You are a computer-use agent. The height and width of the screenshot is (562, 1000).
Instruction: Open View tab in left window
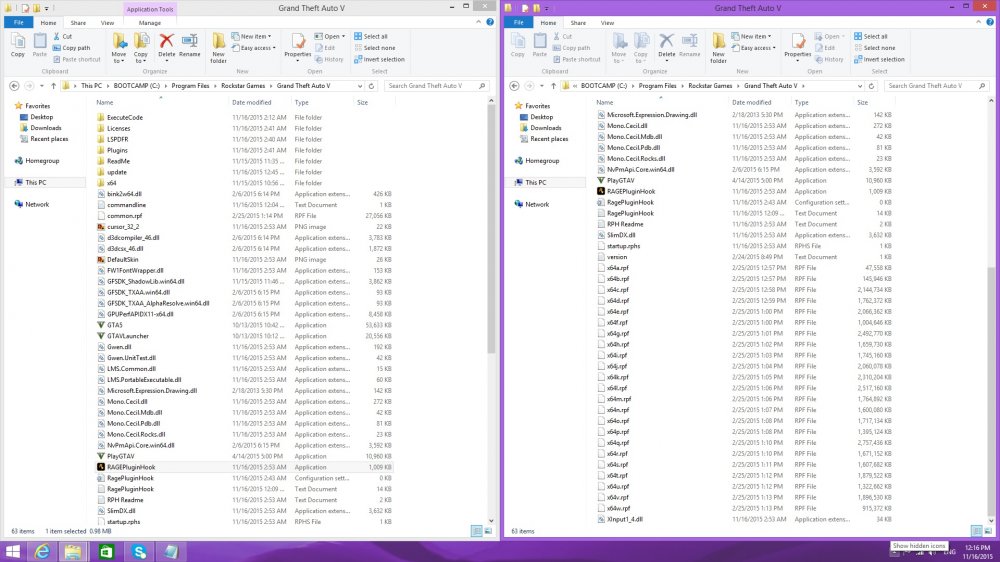tap(107, 23)
